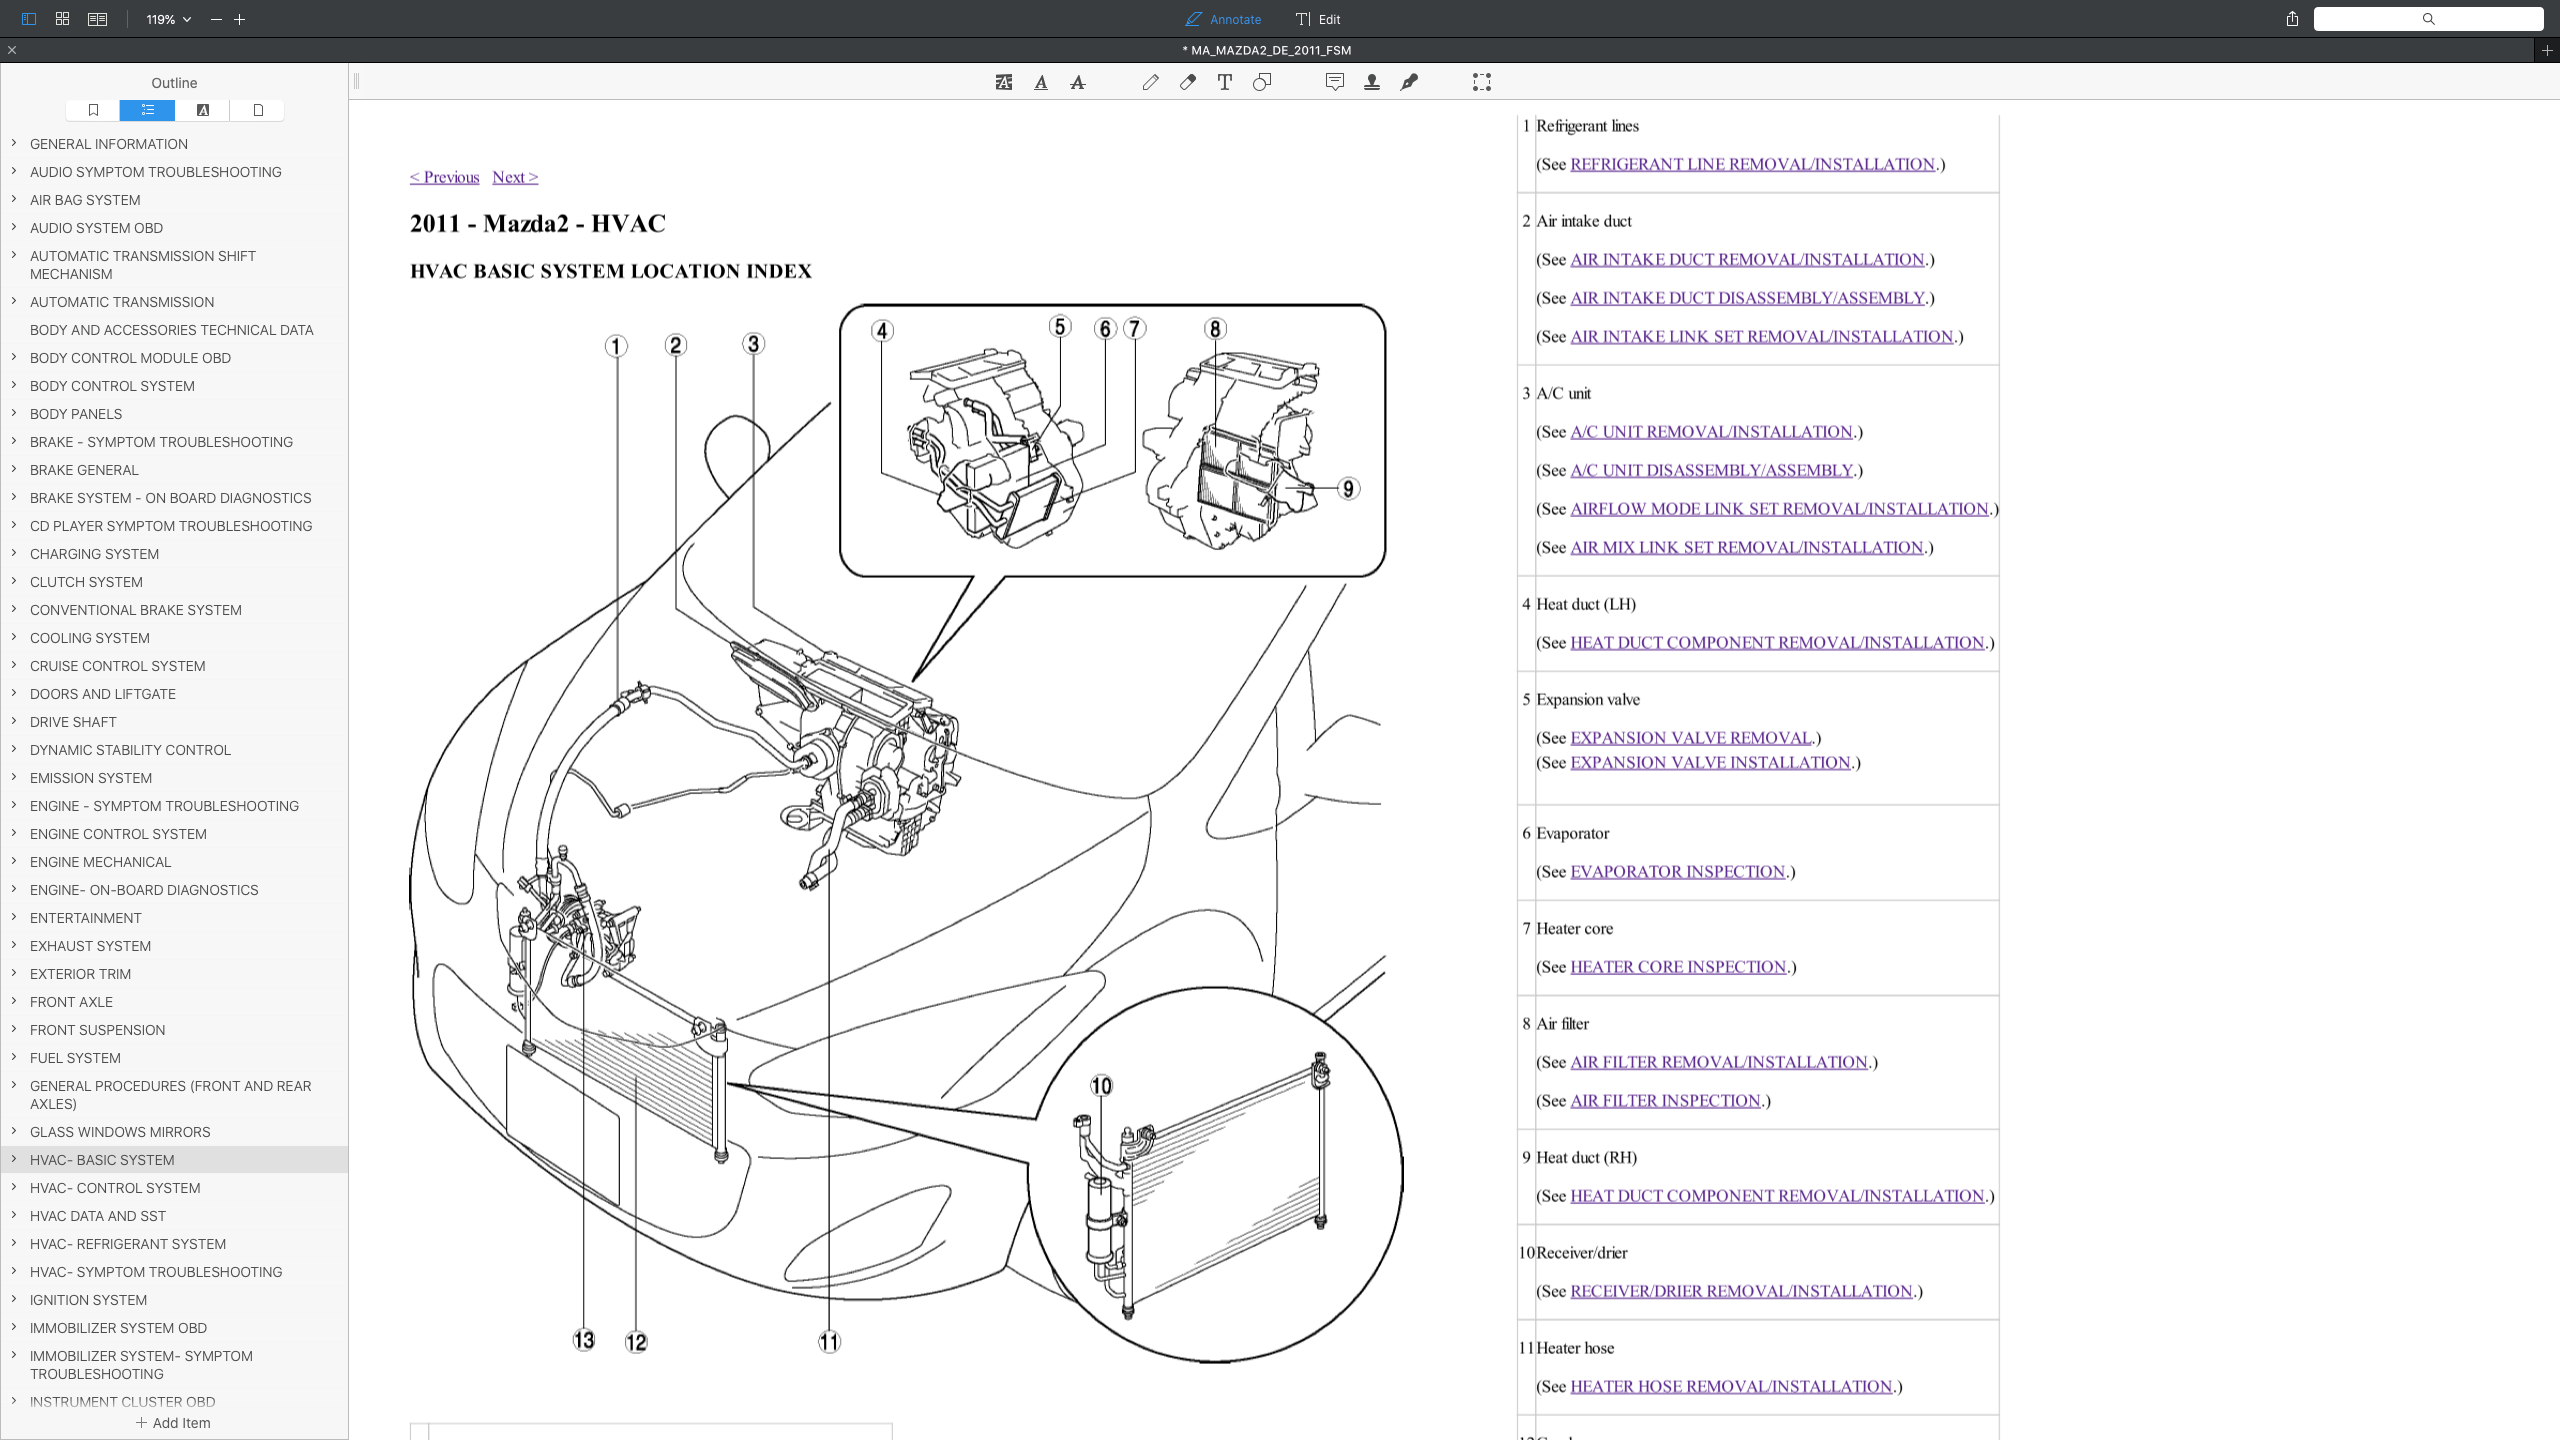The height and width of the screenshot is (1440, 2560).
Task: Open EVAPORATOR INSPECTION link
Action: [x=1677, y=871]
